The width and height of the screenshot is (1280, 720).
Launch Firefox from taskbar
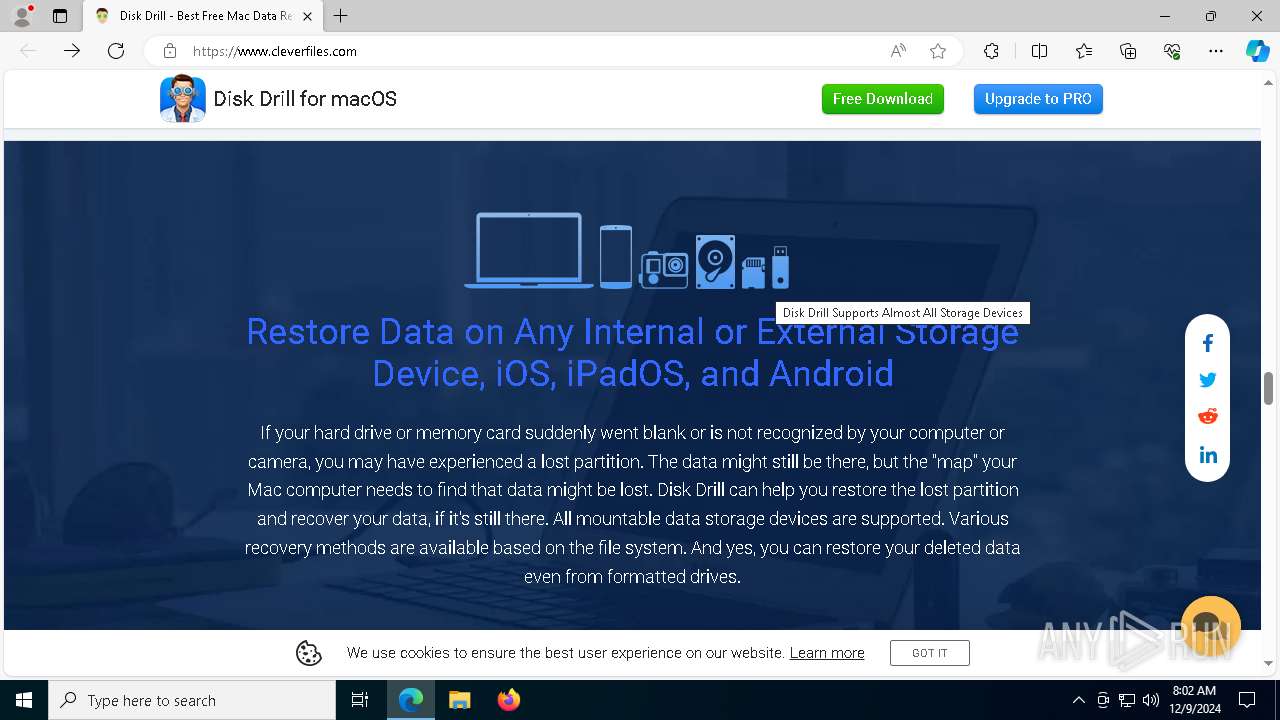click(509, 700)
